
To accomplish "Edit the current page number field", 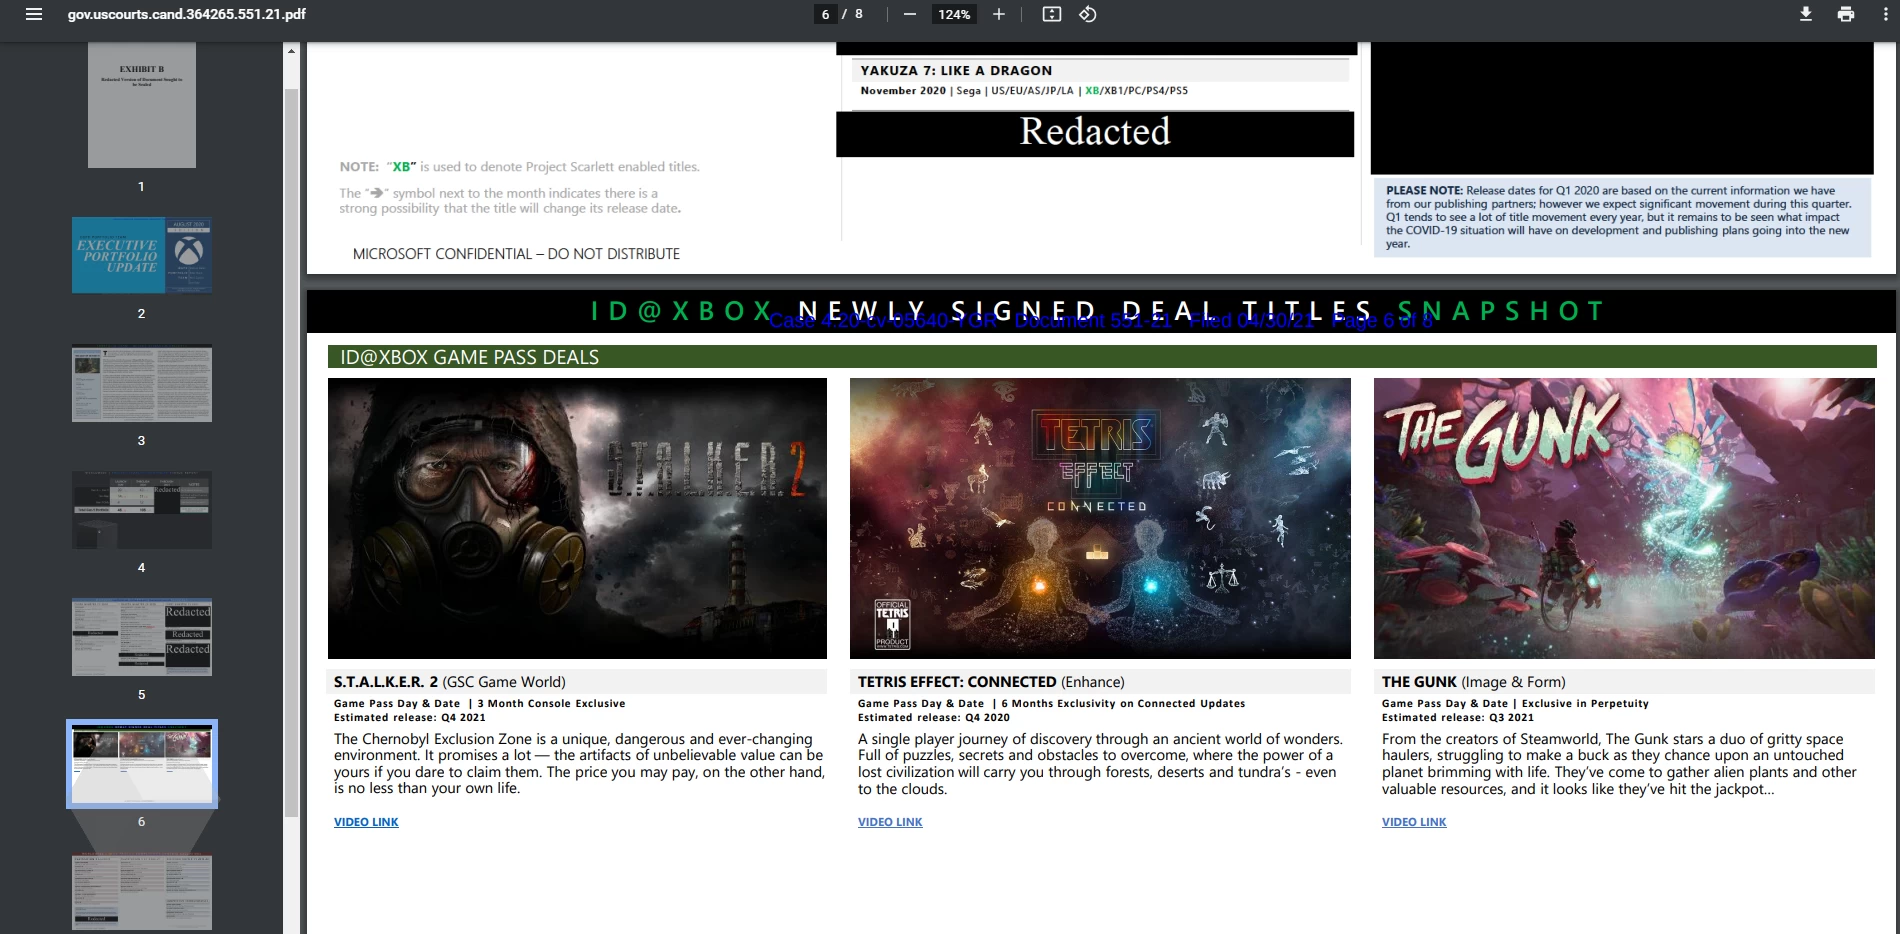I will pyautogui.click(x=825, y=14).
